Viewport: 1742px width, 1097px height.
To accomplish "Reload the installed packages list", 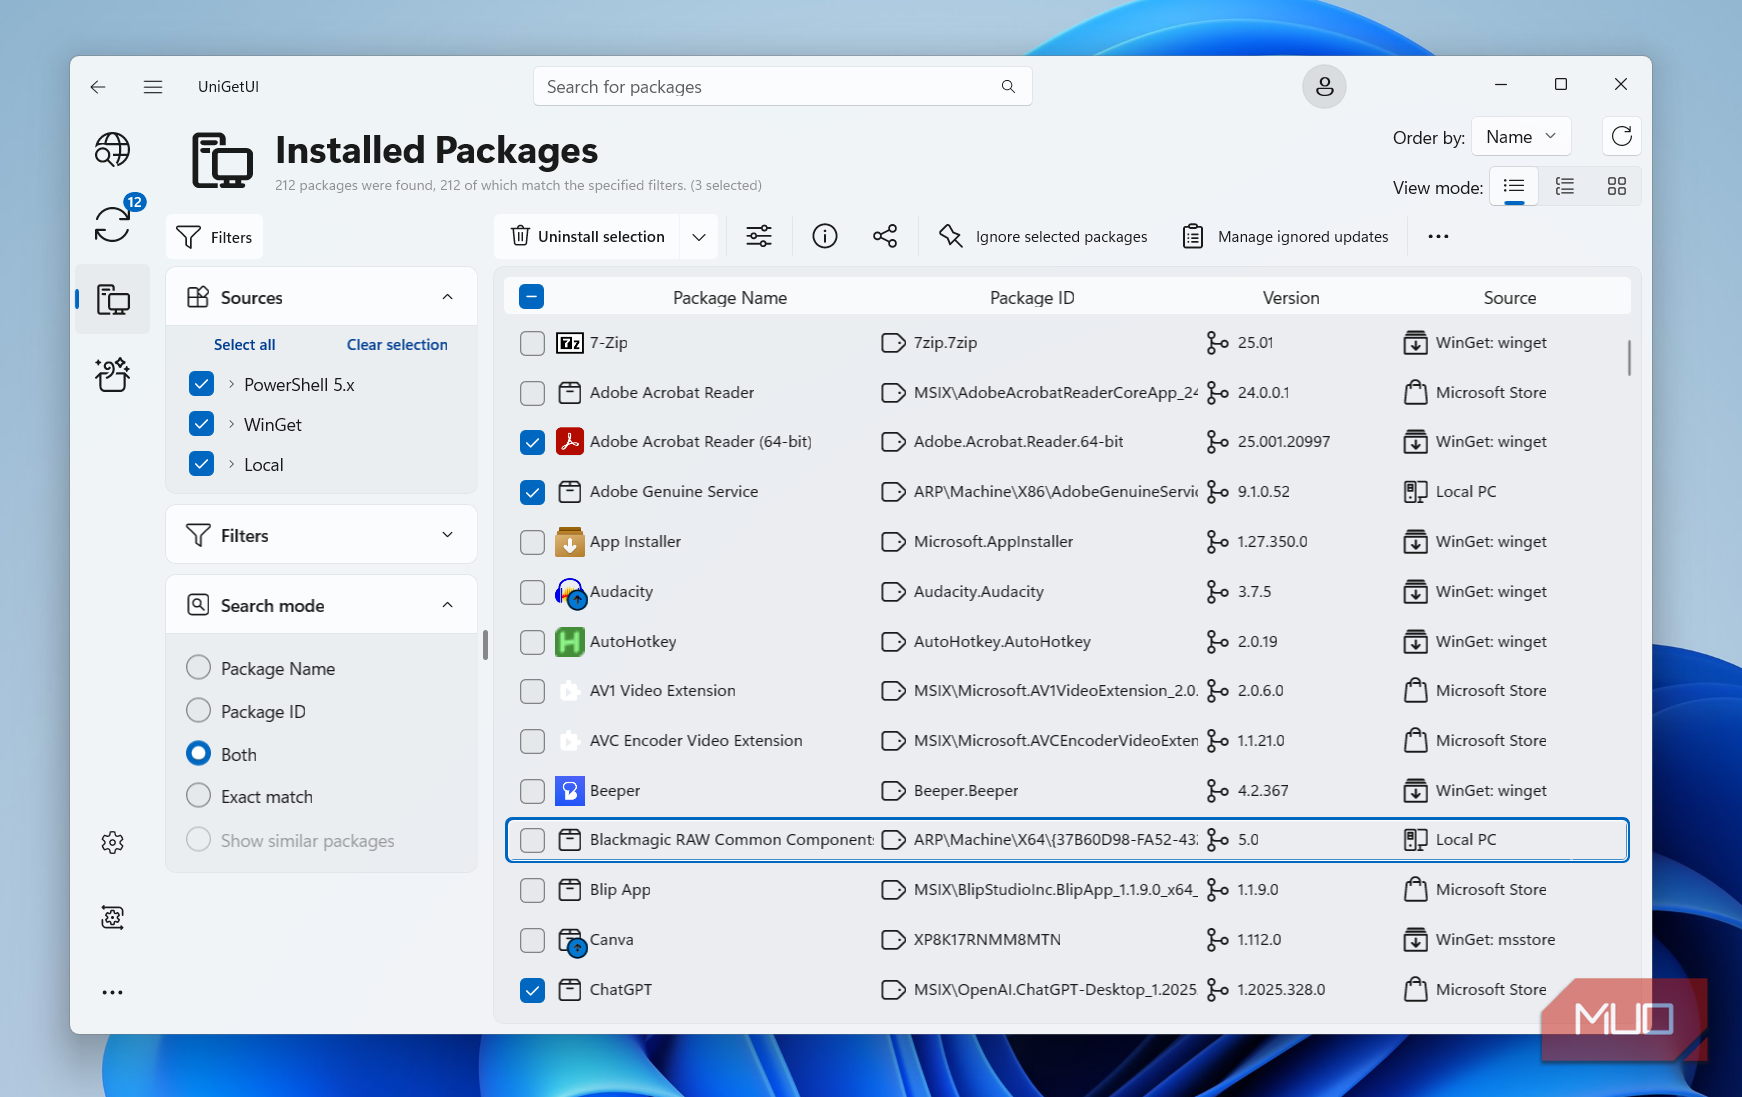I will [1621, 136].
